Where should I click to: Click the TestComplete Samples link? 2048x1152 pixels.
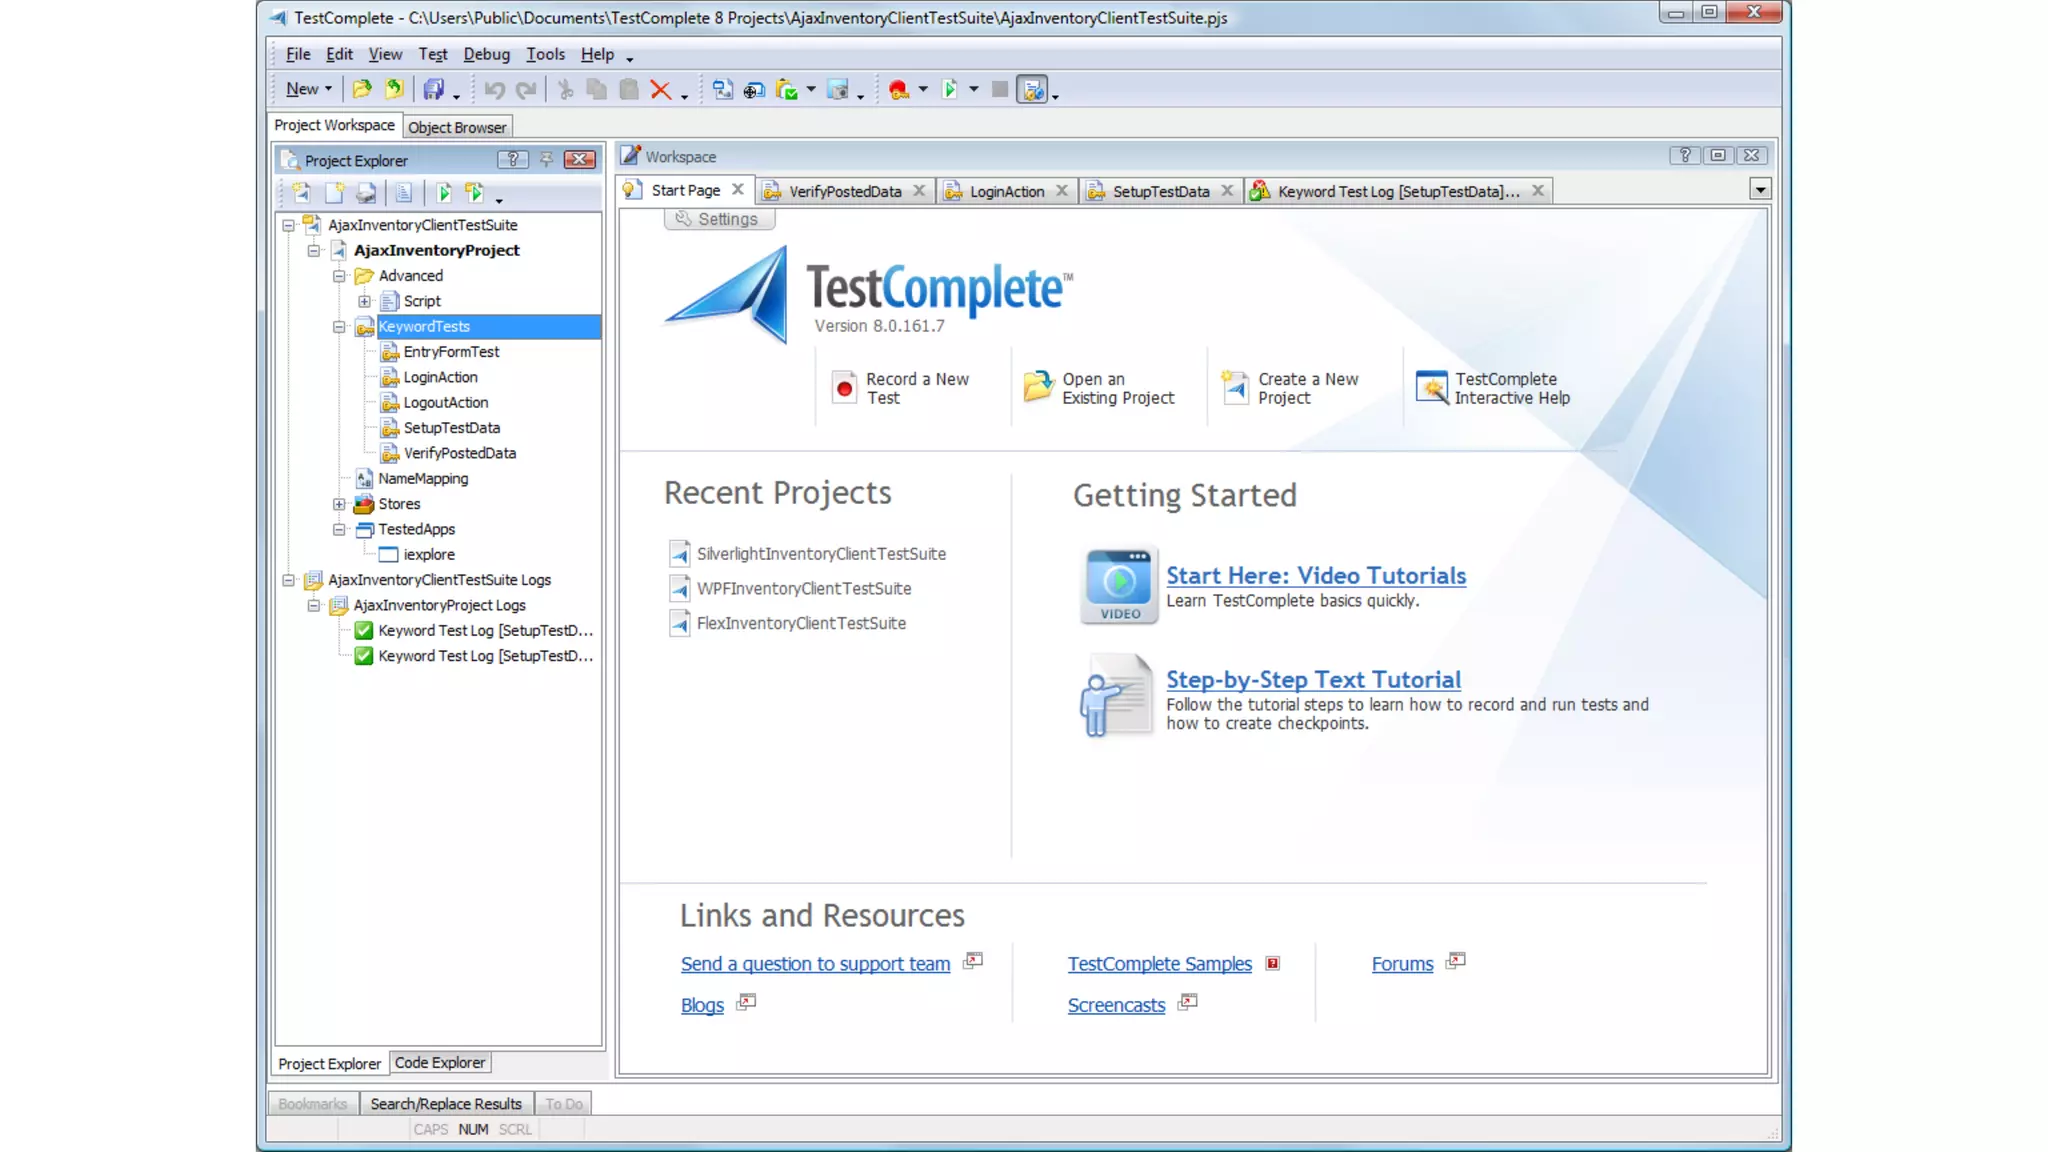click(1159, 964)
